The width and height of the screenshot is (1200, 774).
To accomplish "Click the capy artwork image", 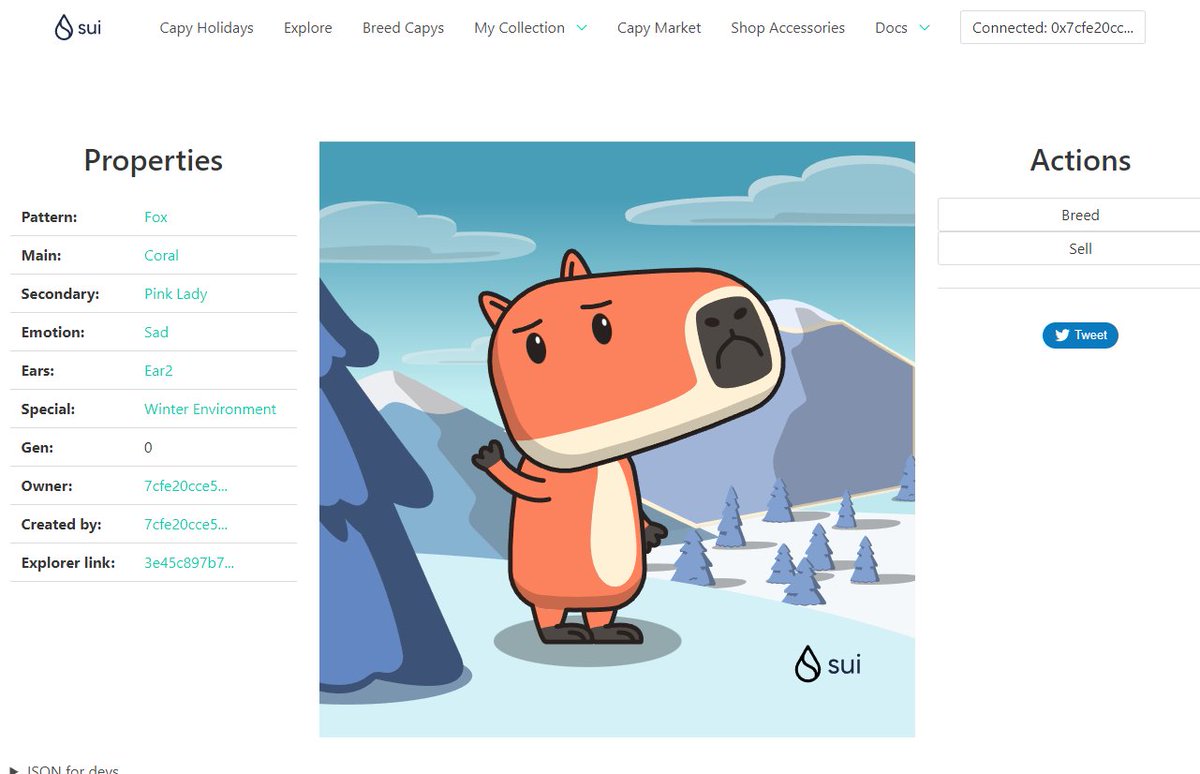I will click(x=617, y=439).
